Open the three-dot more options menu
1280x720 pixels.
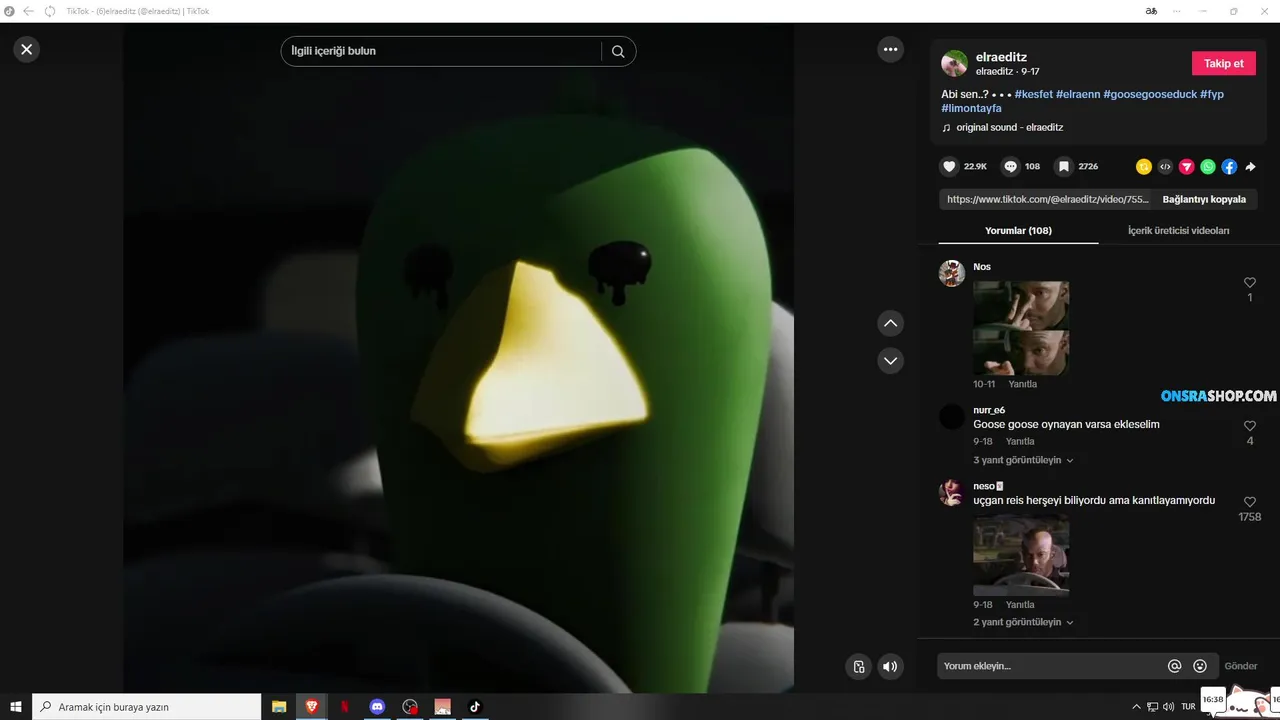(x=890, y=49)
